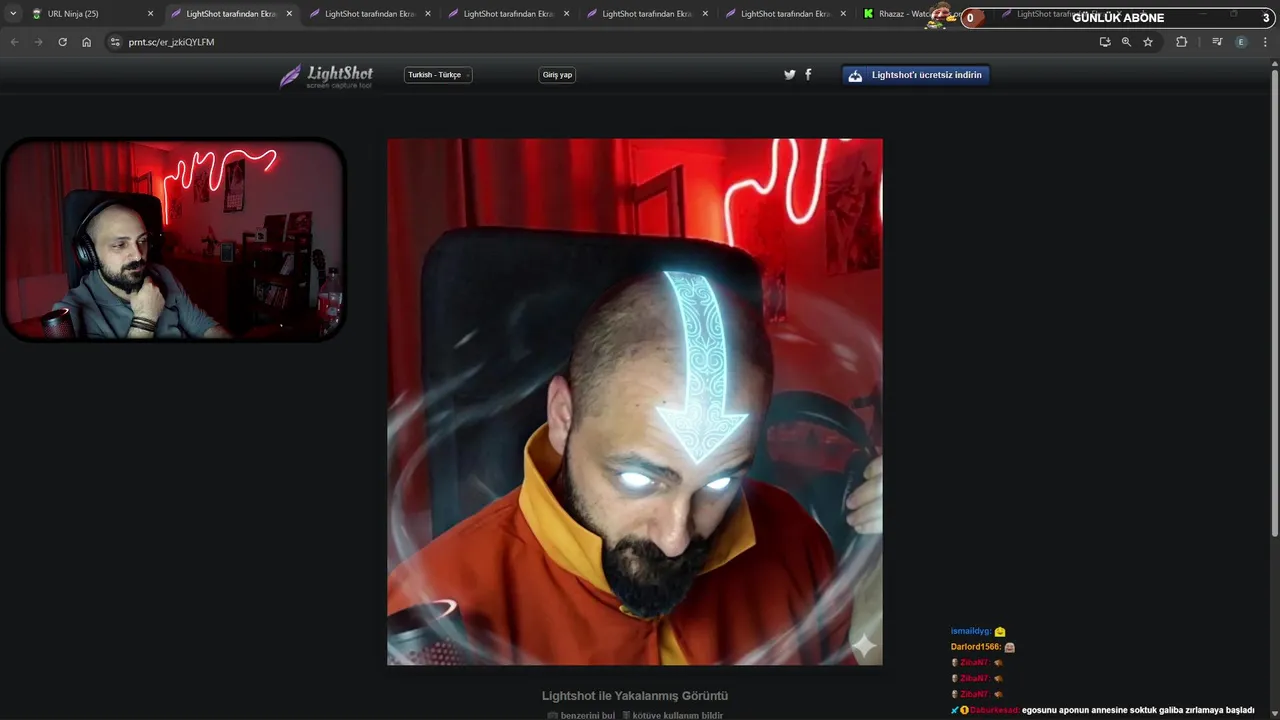Click kötüye kullanım bildir link
1280x720 pixels.
click(x=672, y=715)
